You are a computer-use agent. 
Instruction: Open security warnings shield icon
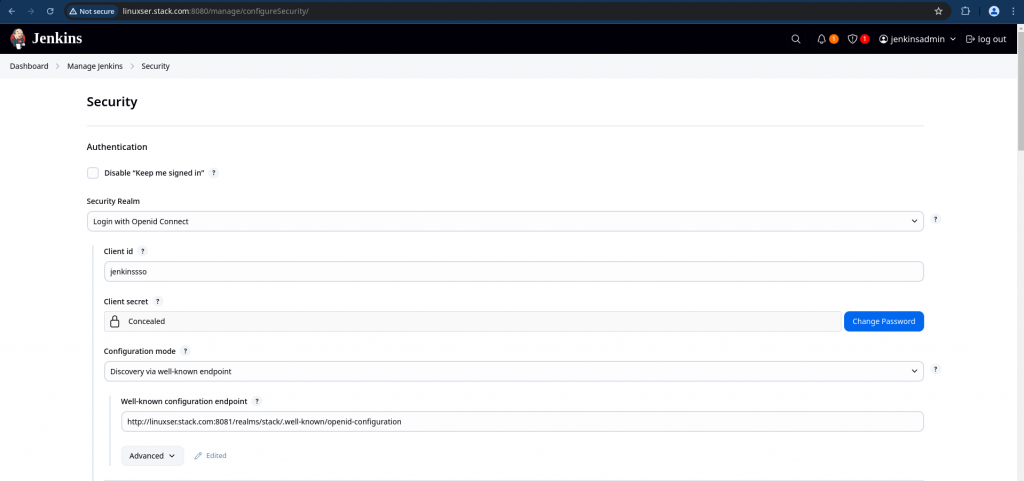pos(852,39)
